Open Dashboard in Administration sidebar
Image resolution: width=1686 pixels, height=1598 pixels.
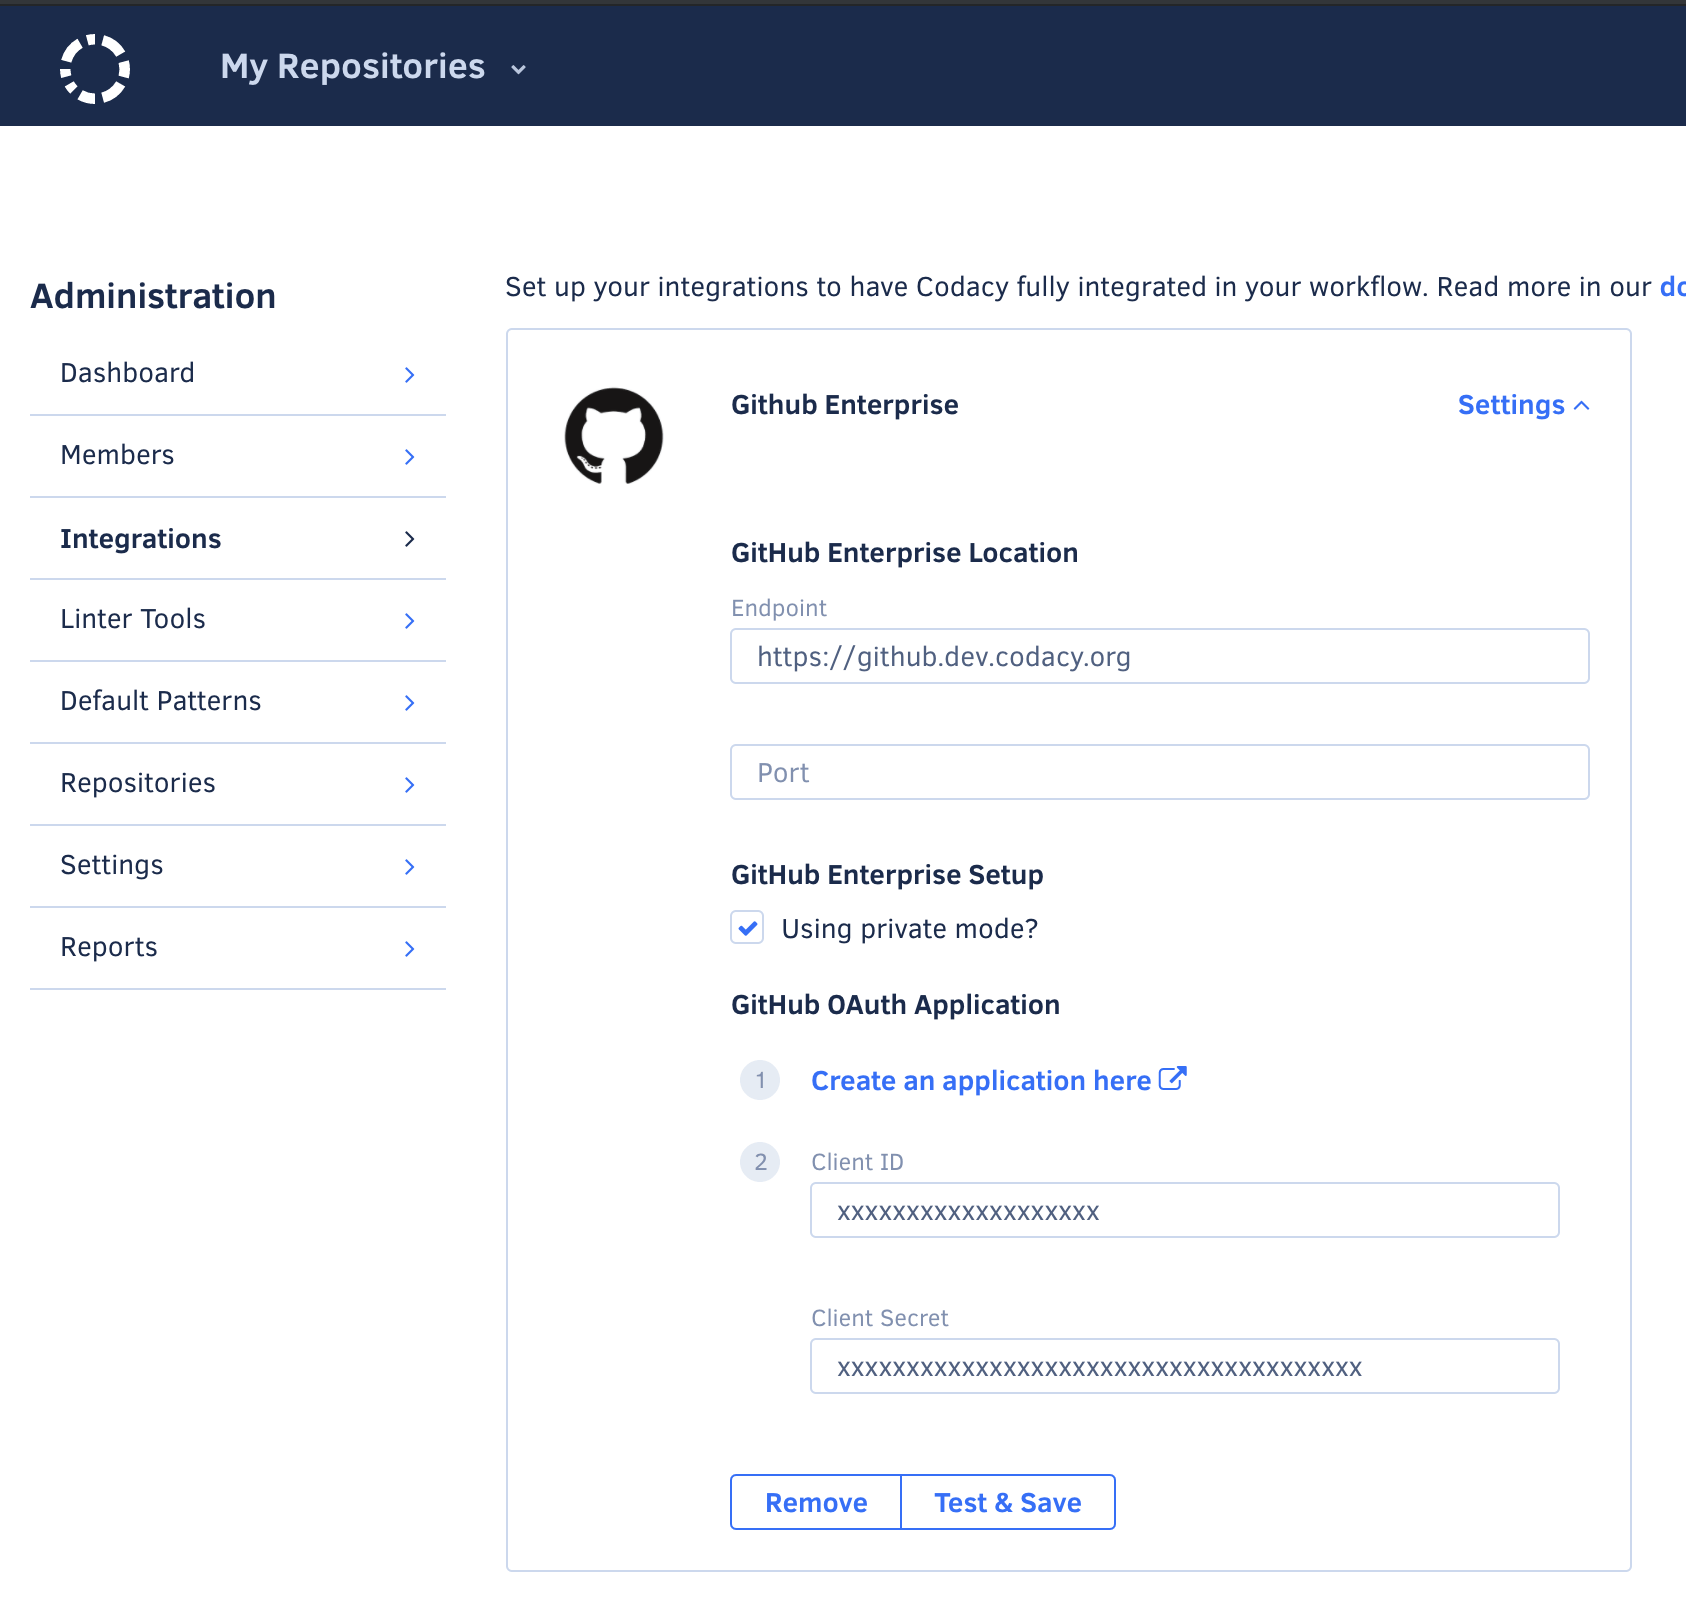click(238, 374)
